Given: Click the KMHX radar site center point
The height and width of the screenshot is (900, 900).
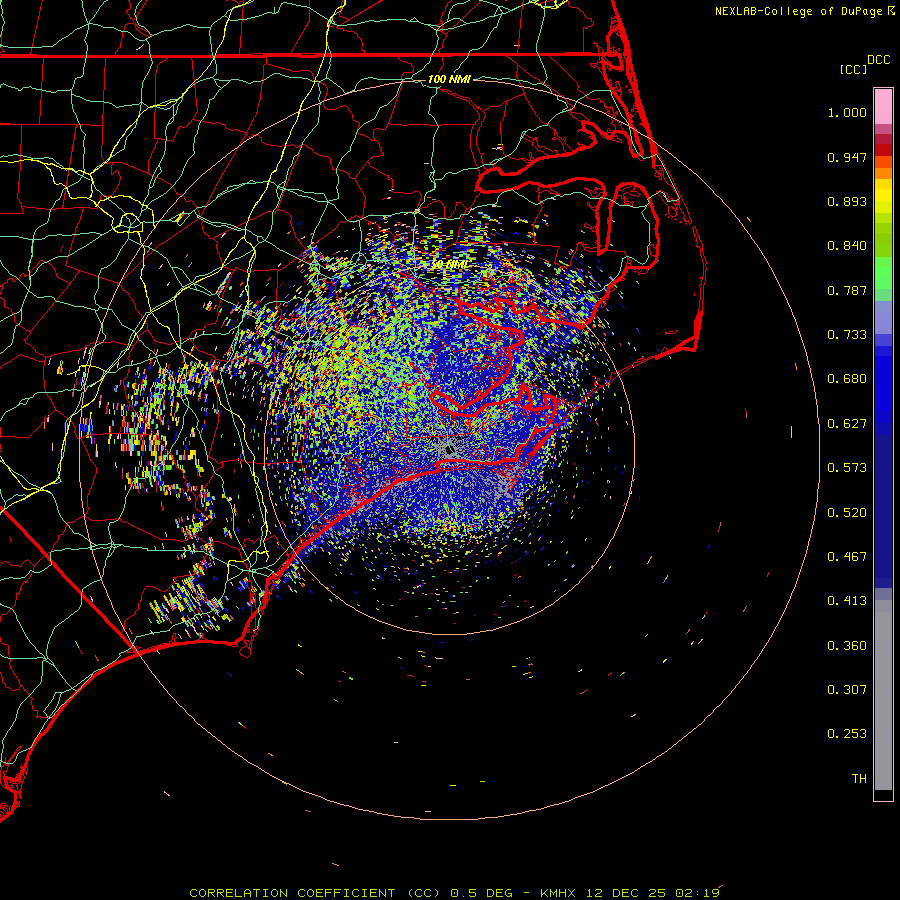Looking at the screenshot, I should (449, 449).
